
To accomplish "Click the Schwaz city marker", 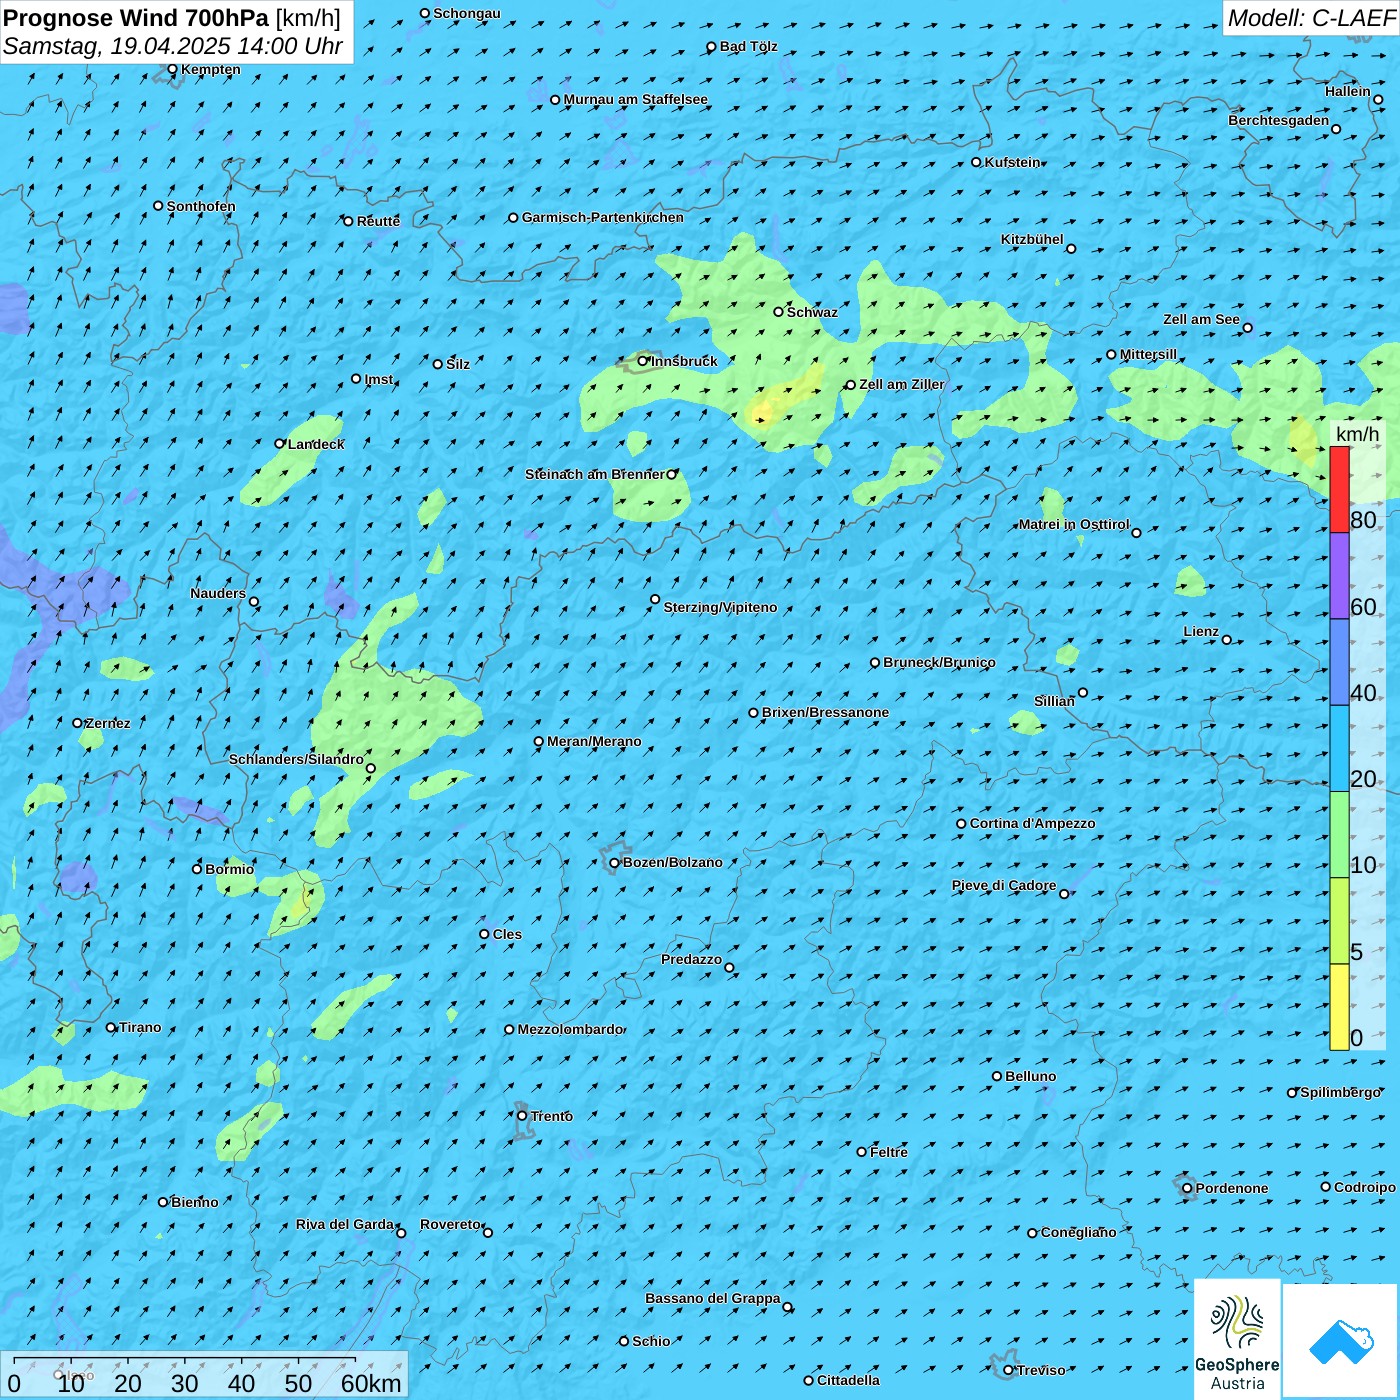I will 778,312.
